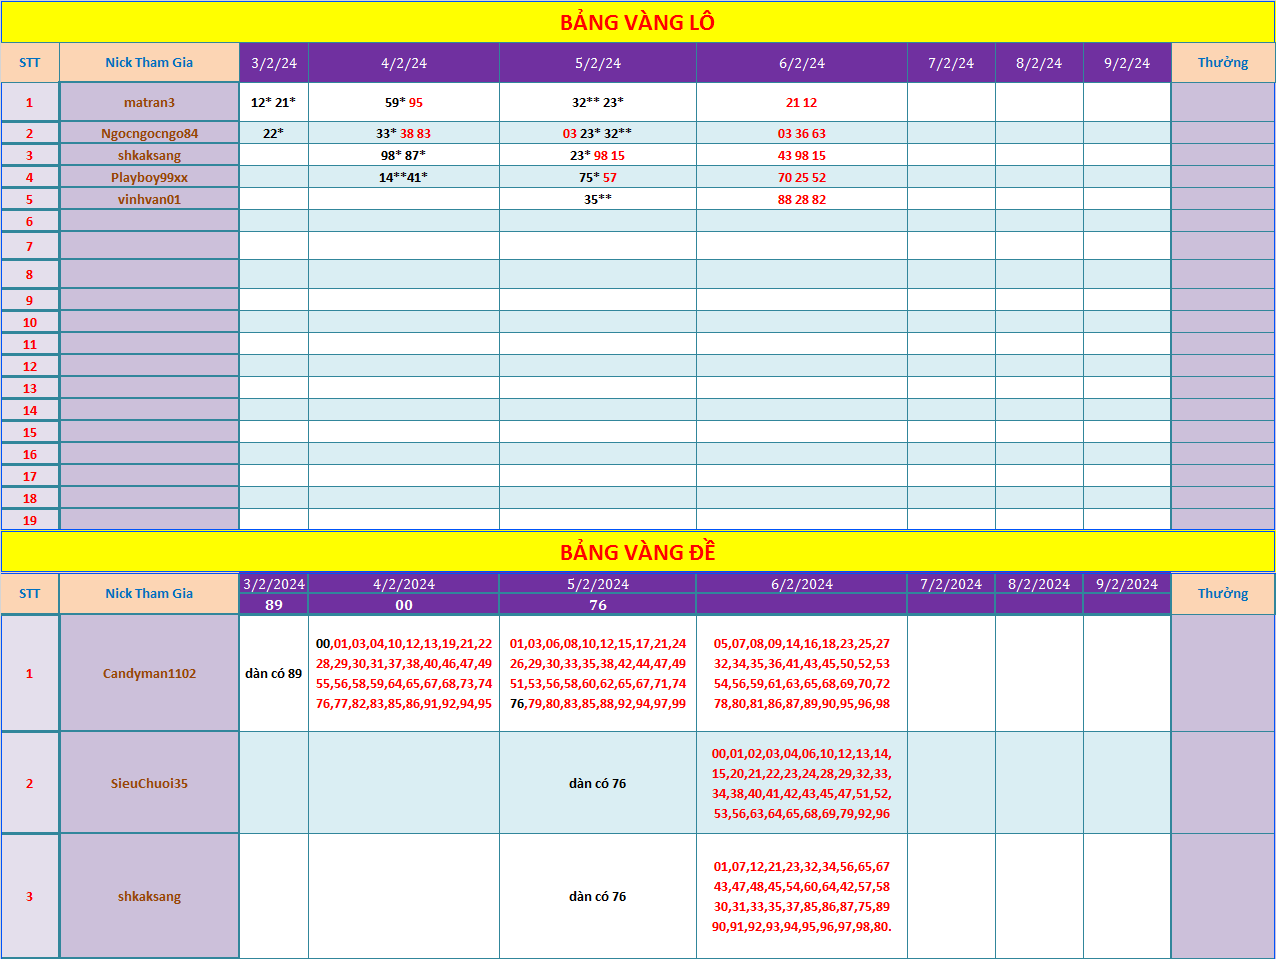This screenshot has width=1276, height=959.
Task: Click the cell containing 12* 21*
Action: click(x=274, y=102)
